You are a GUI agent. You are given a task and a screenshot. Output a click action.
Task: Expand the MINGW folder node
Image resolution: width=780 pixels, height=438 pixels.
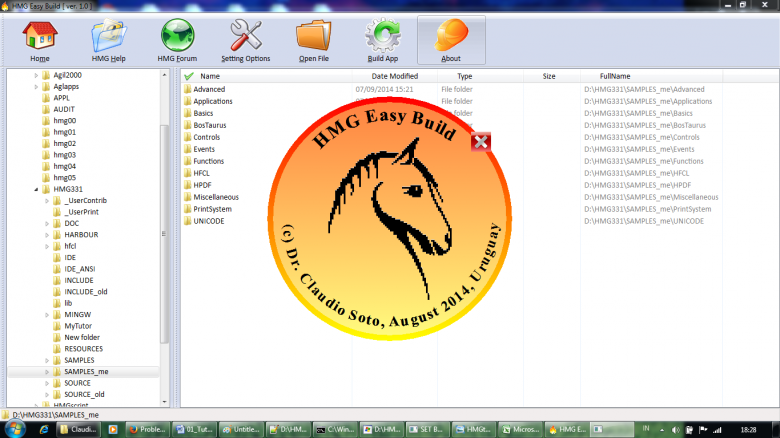(47, 315)
